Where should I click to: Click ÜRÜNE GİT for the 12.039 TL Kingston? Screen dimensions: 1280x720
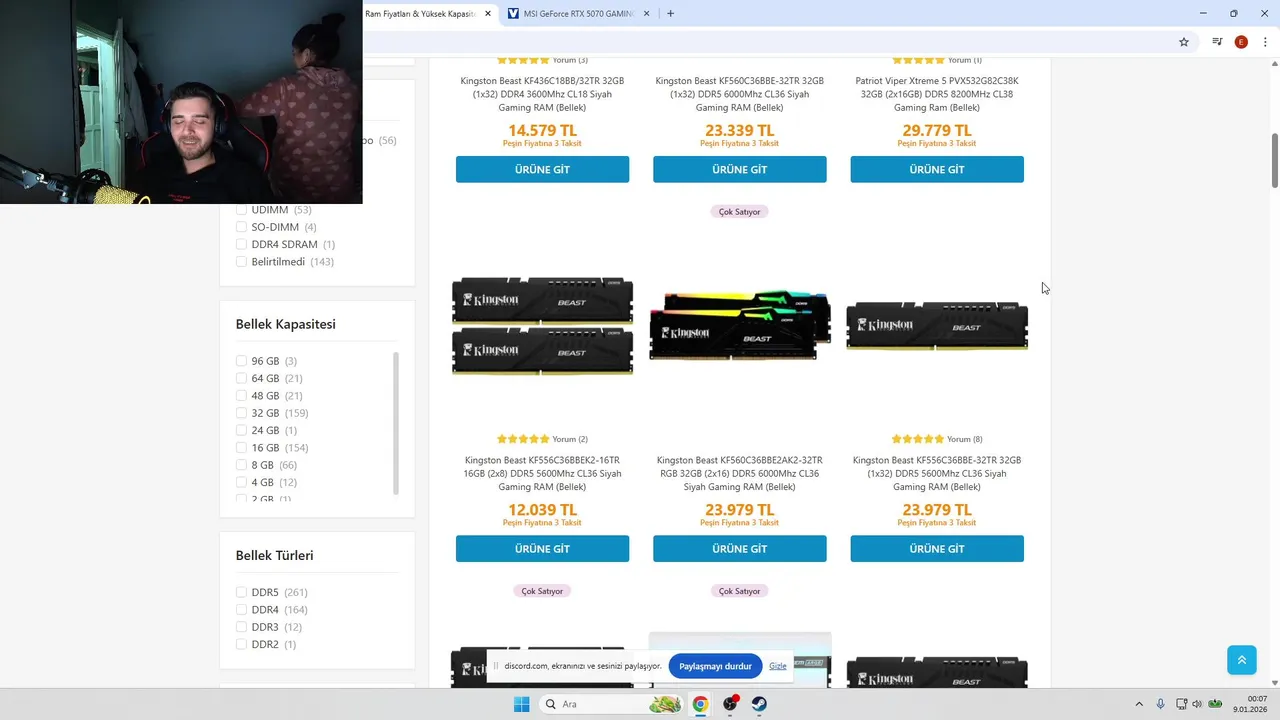(542, 549)
